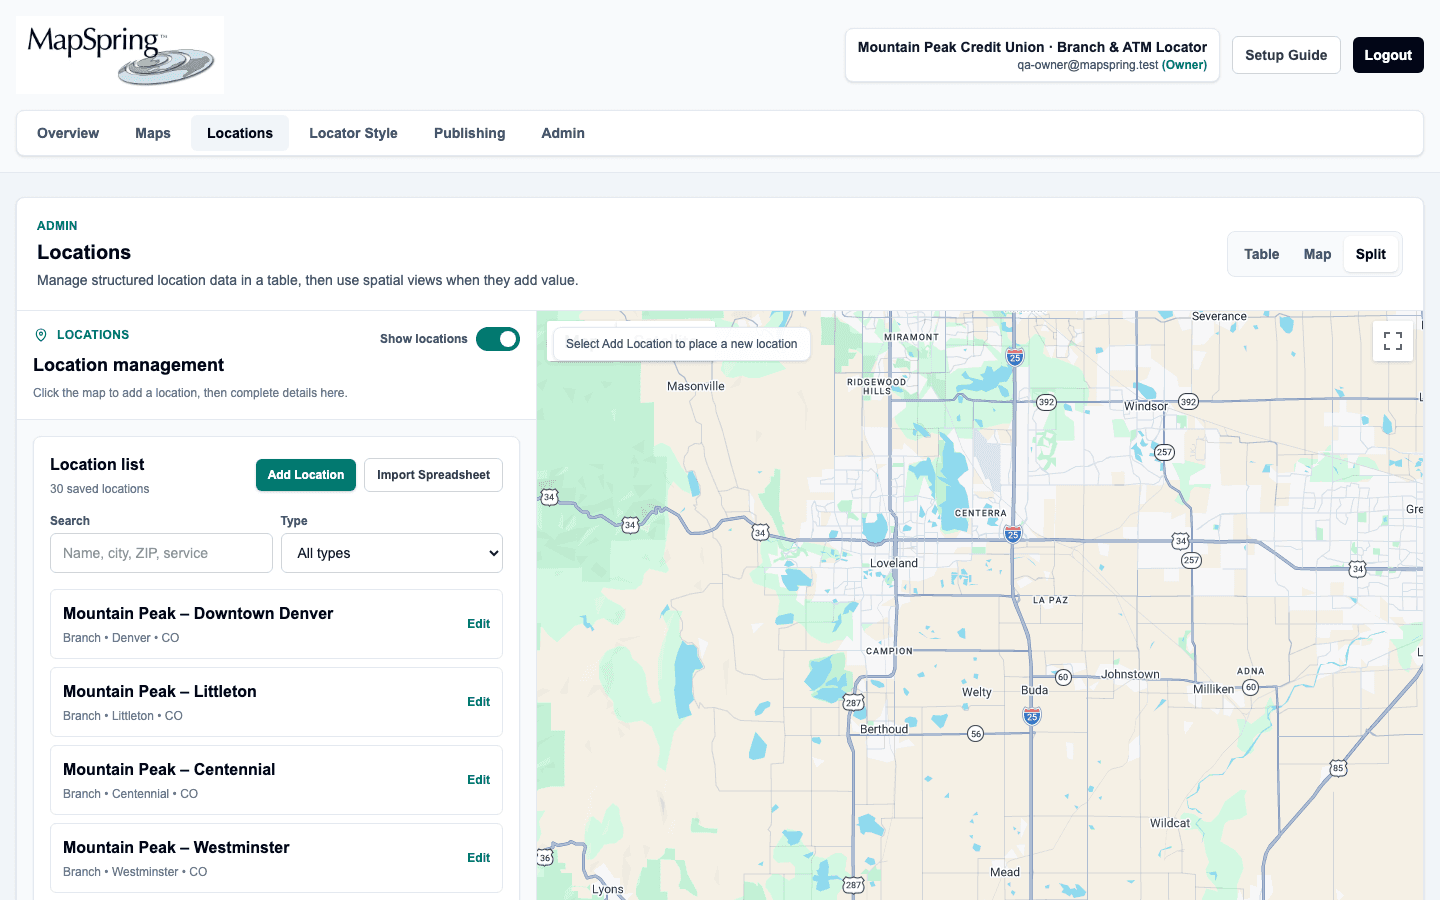
Task: Click Route 56 shield on map
Action: point(976,734)
